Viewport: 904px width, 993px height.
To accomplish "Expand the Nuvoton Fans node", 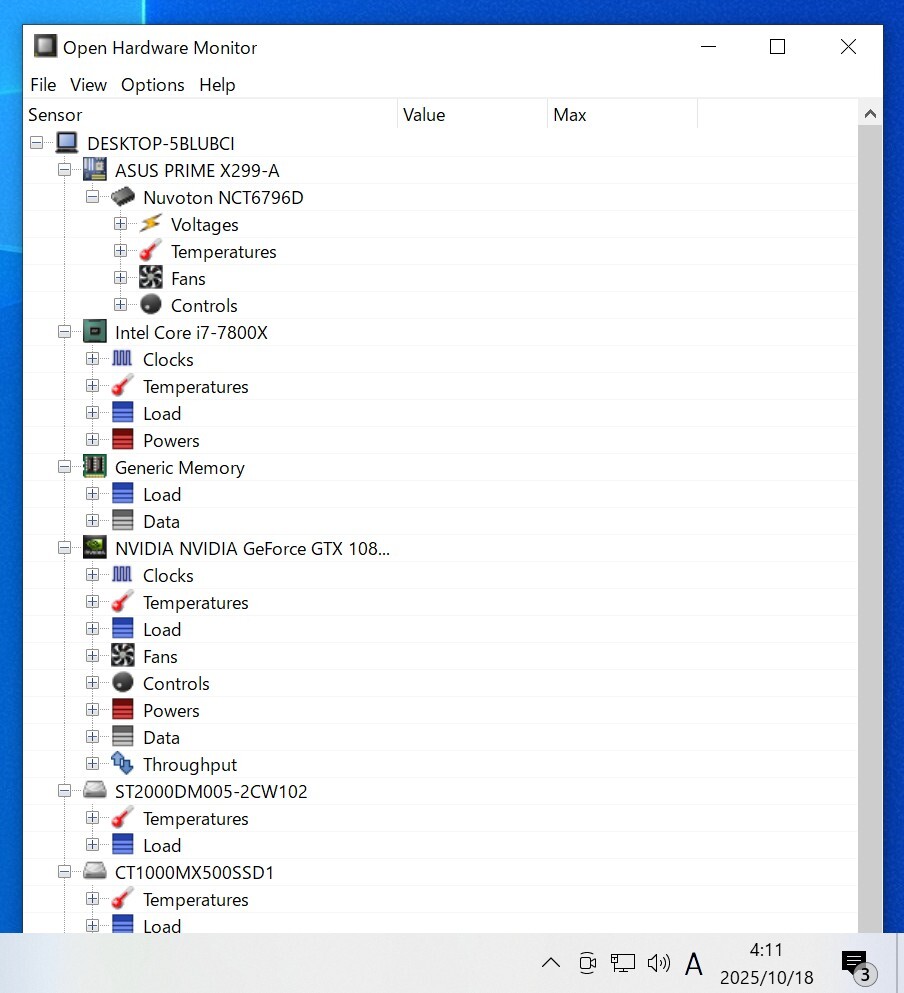I will coord(120,278).
